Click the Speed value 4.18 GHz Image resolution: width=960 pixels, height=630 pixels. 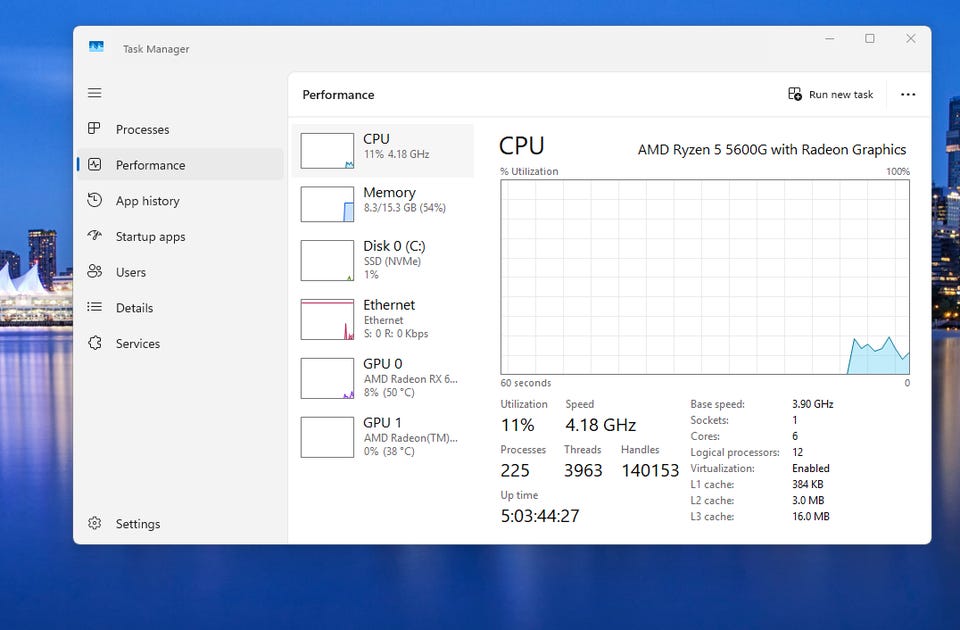tap(600, 425)
